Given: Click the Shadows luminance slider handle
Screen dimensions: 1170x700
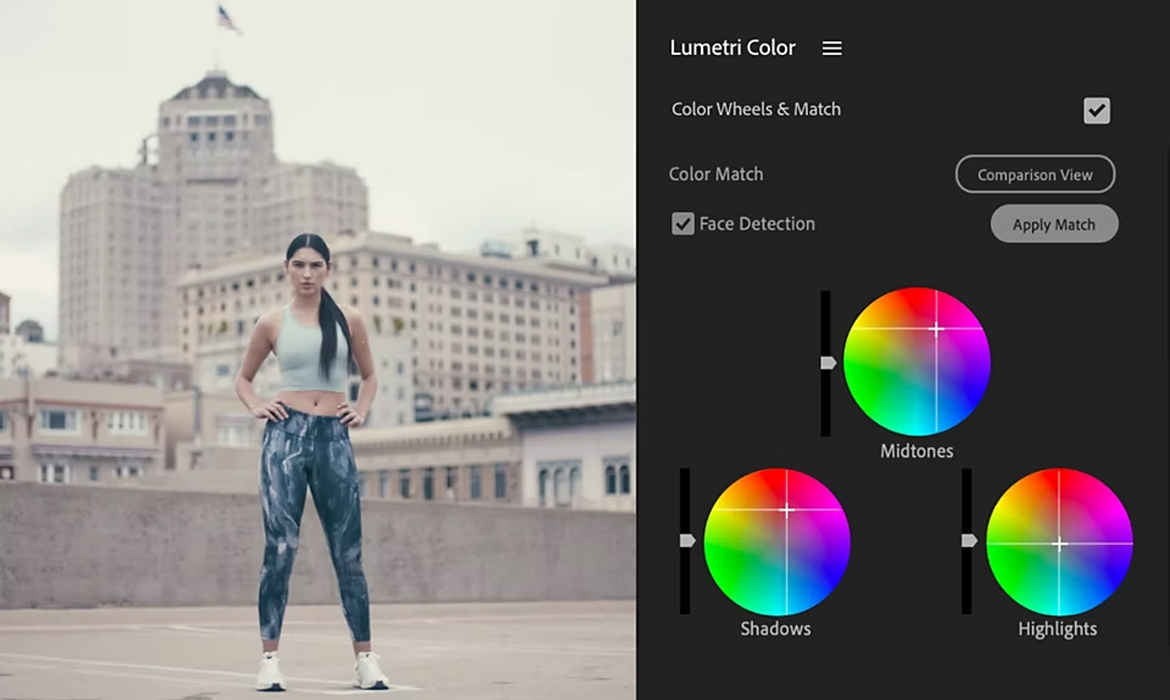Looking at the screenshot, I should (x=687, y=540).
